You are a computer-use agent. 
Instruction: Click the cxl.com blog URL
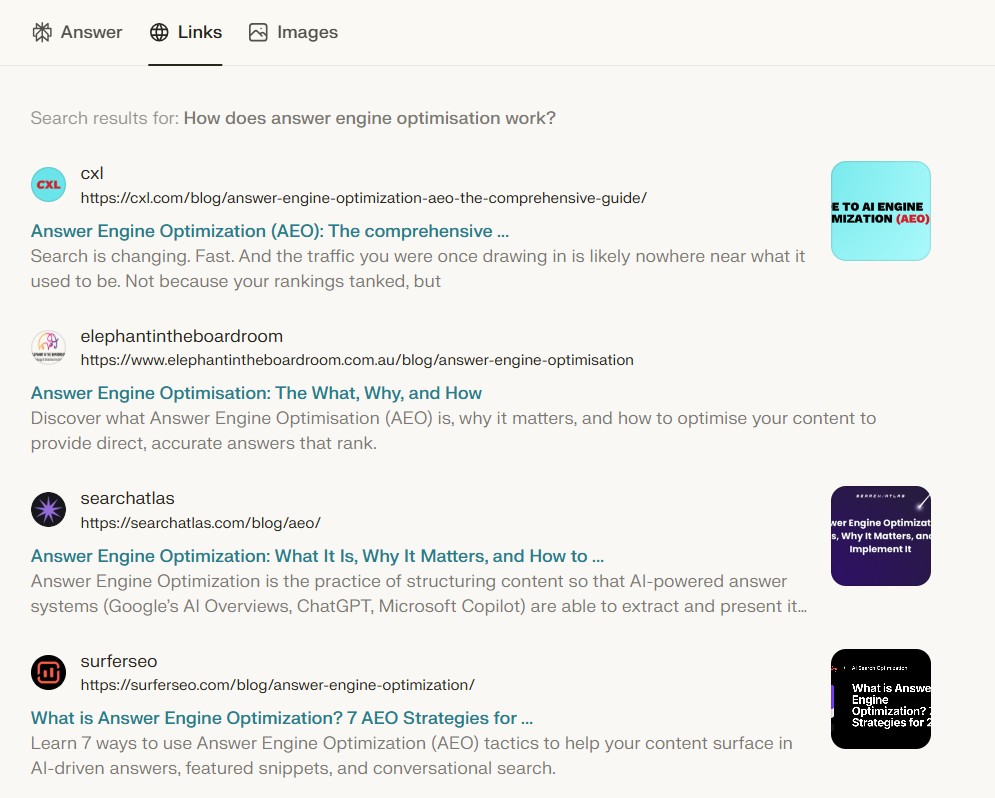point(363,198)
